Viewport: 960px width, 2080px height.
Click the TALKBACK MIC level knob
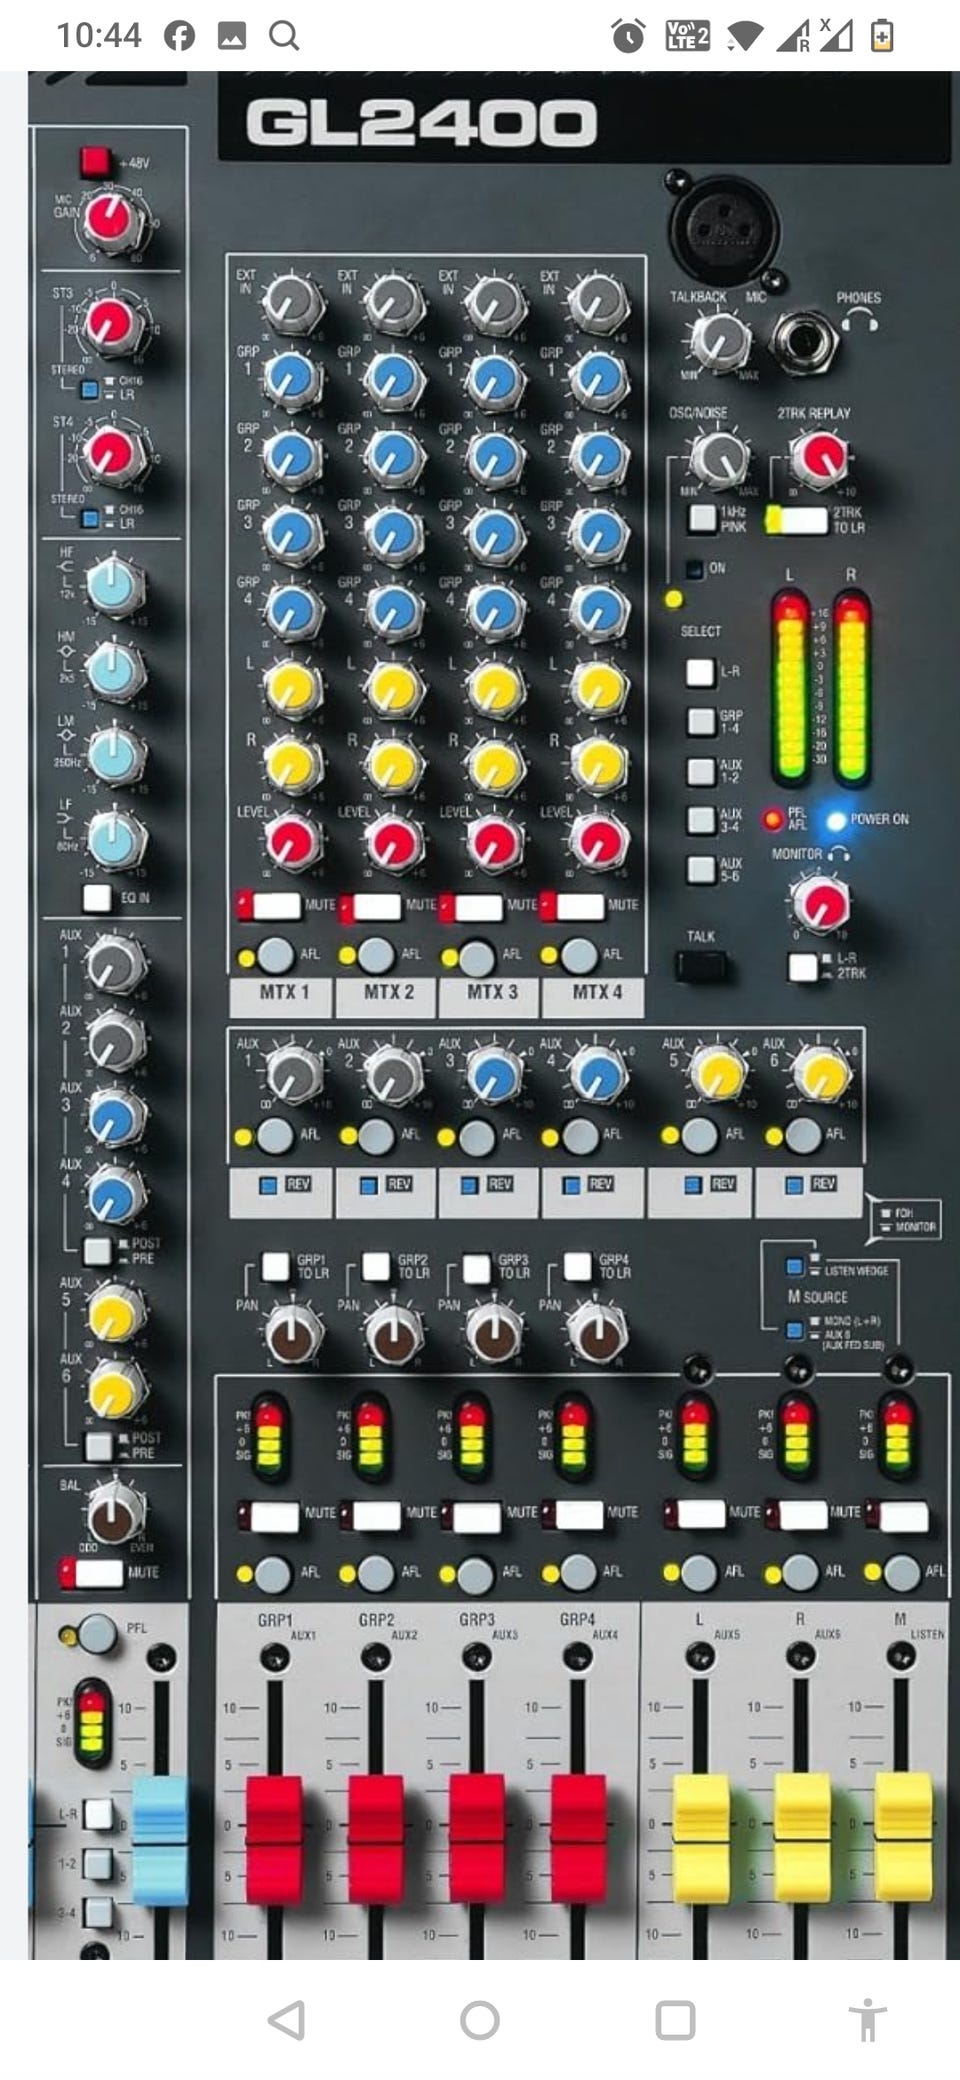click(721, 343)
